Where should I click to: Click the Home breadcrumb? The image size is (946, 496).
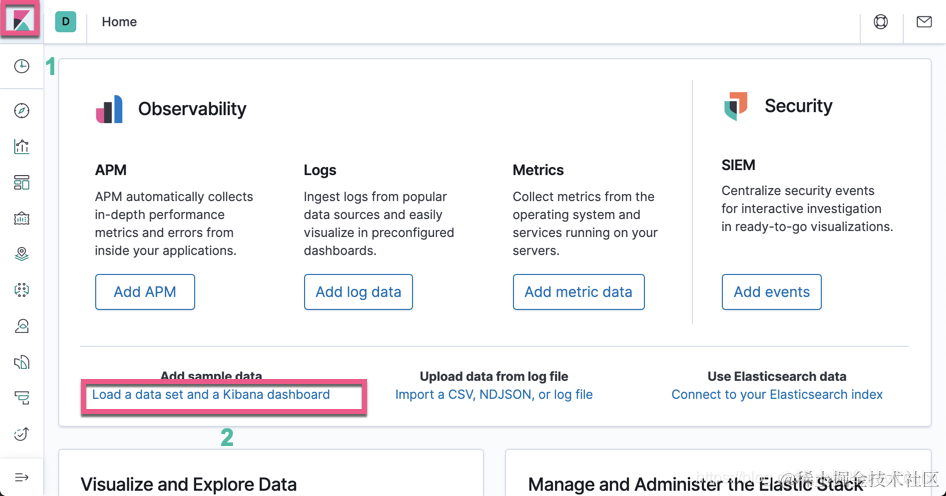[x=119, y=22]
